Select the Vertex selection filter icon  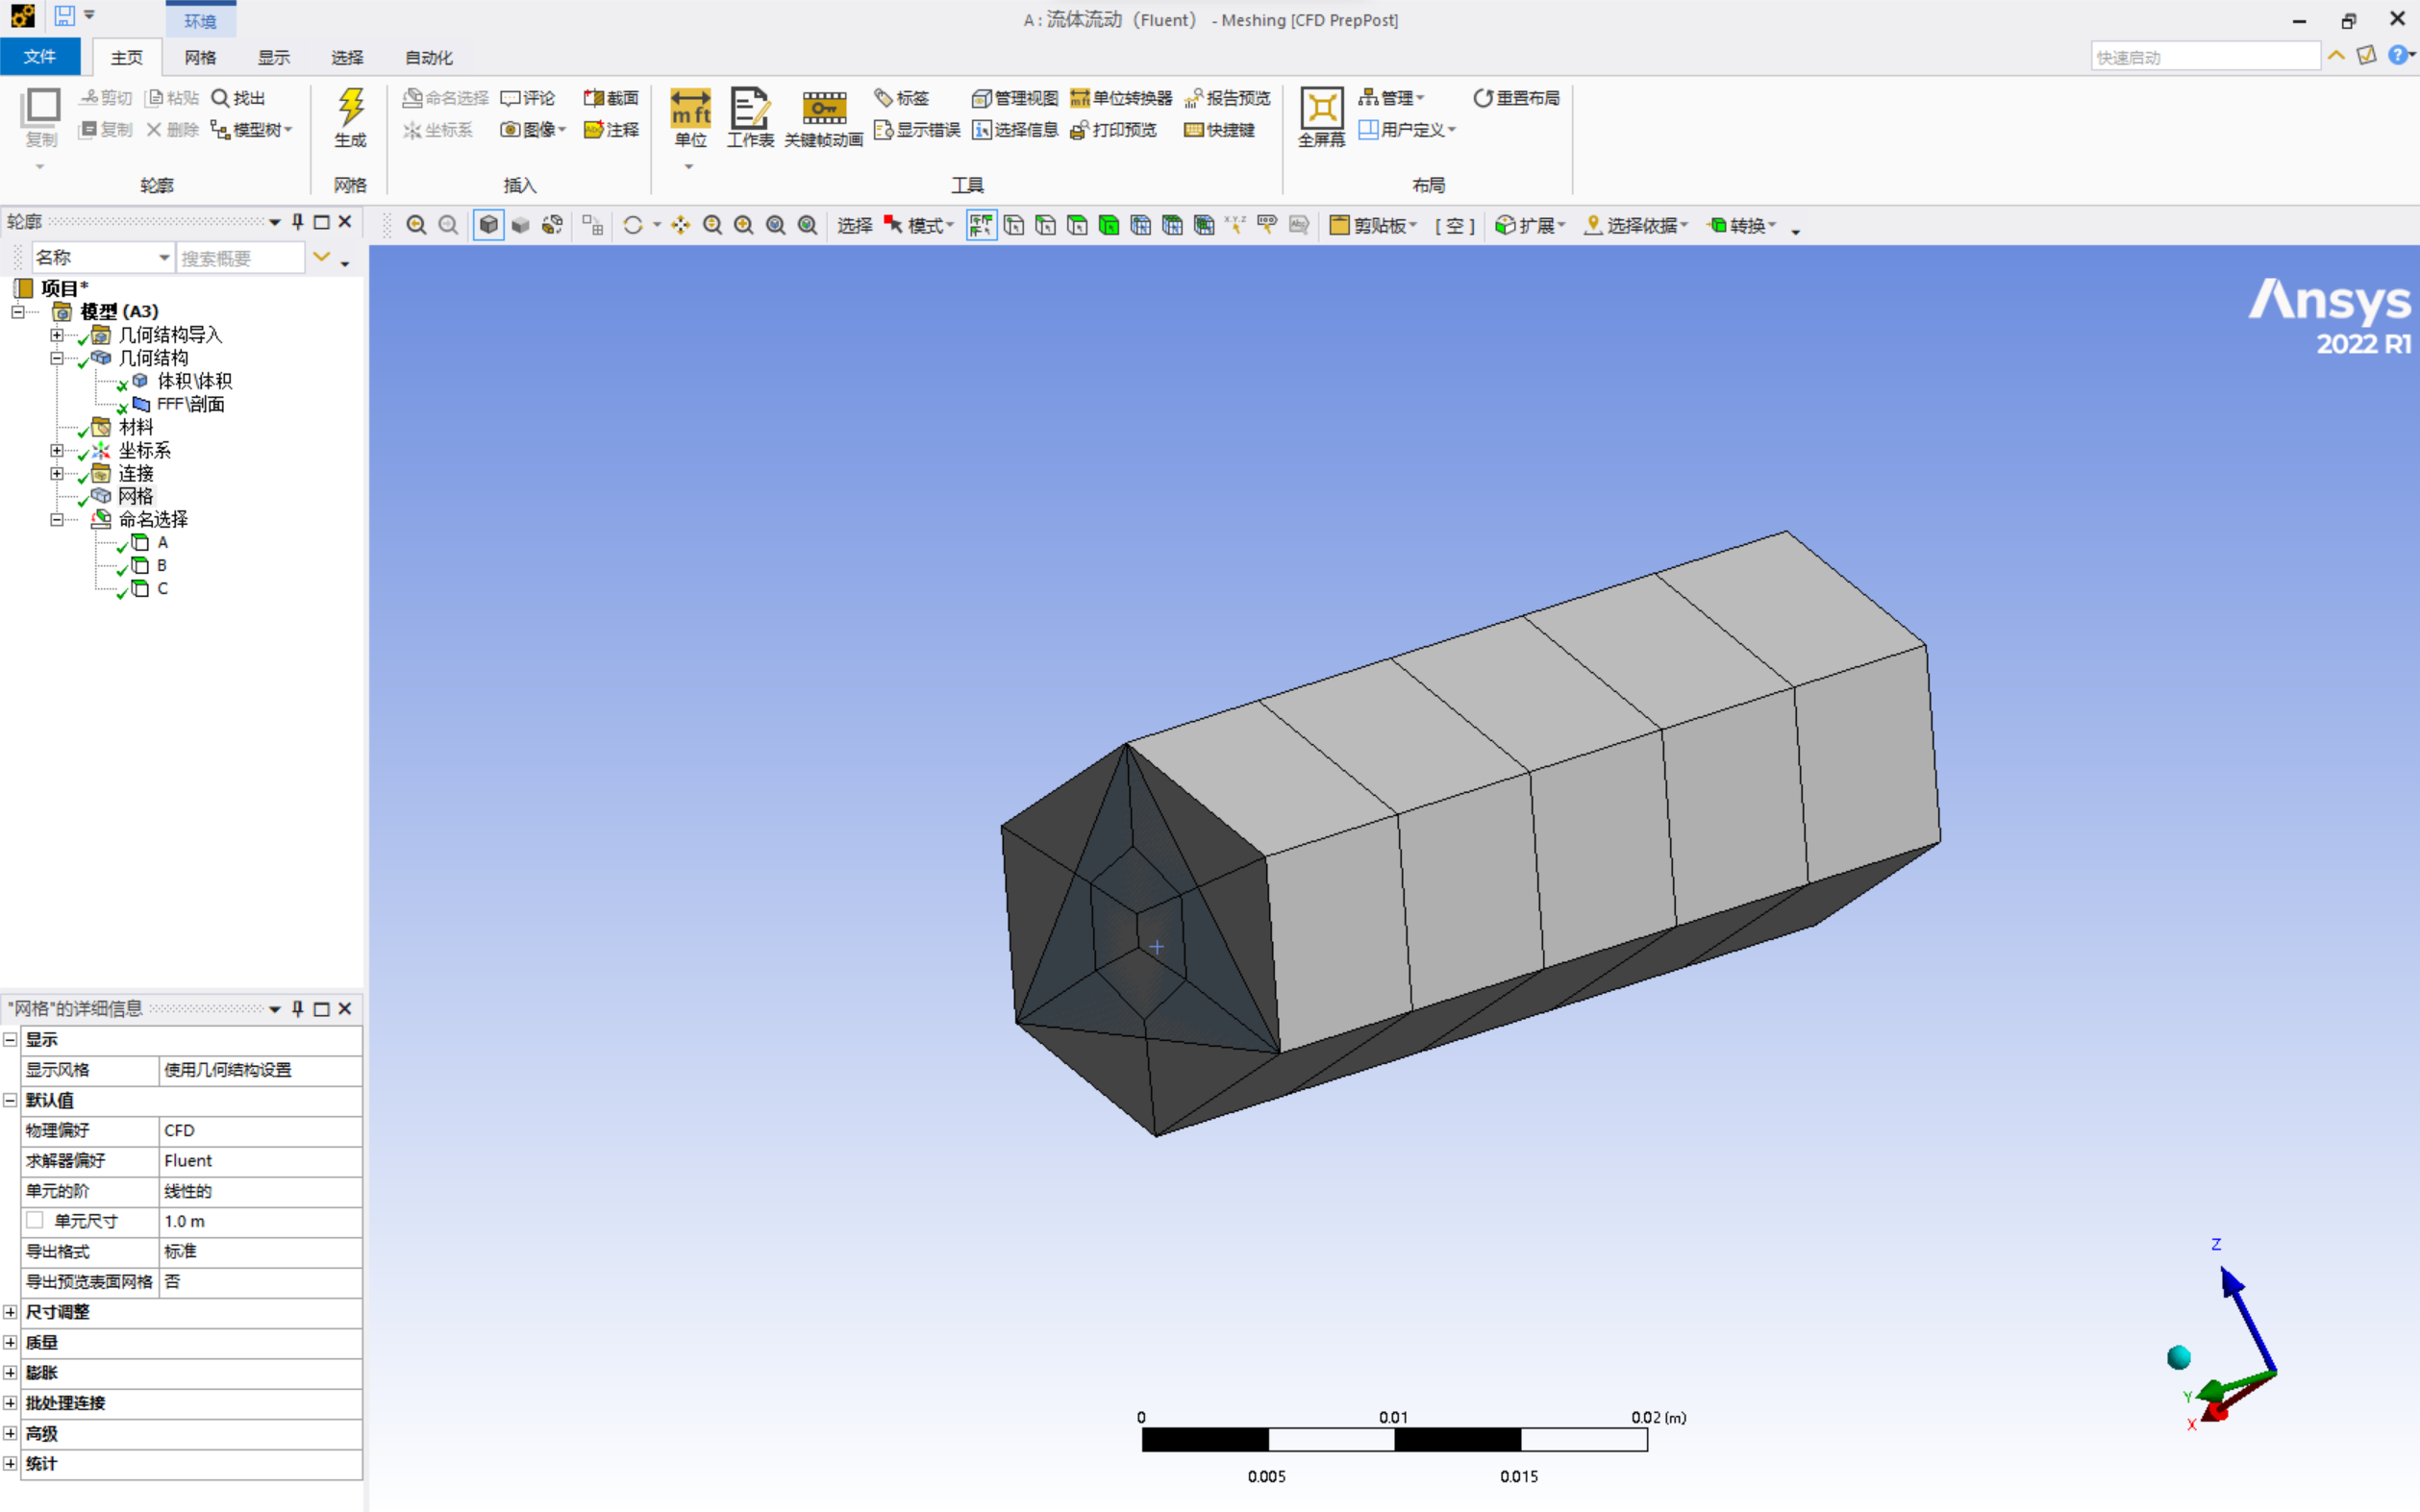coord(1013,225)
